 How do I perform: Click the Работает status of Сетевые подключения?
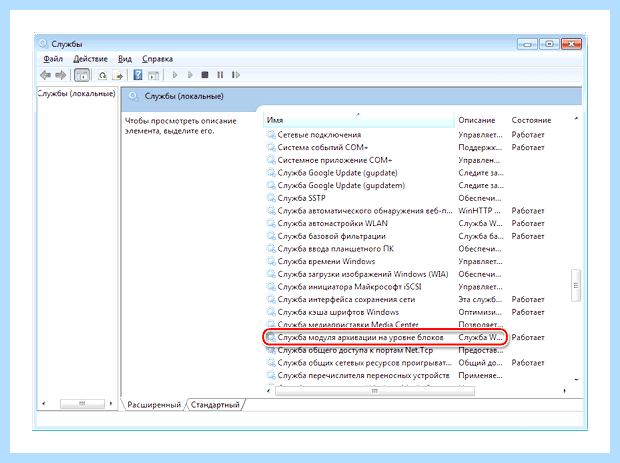[528, 135]
